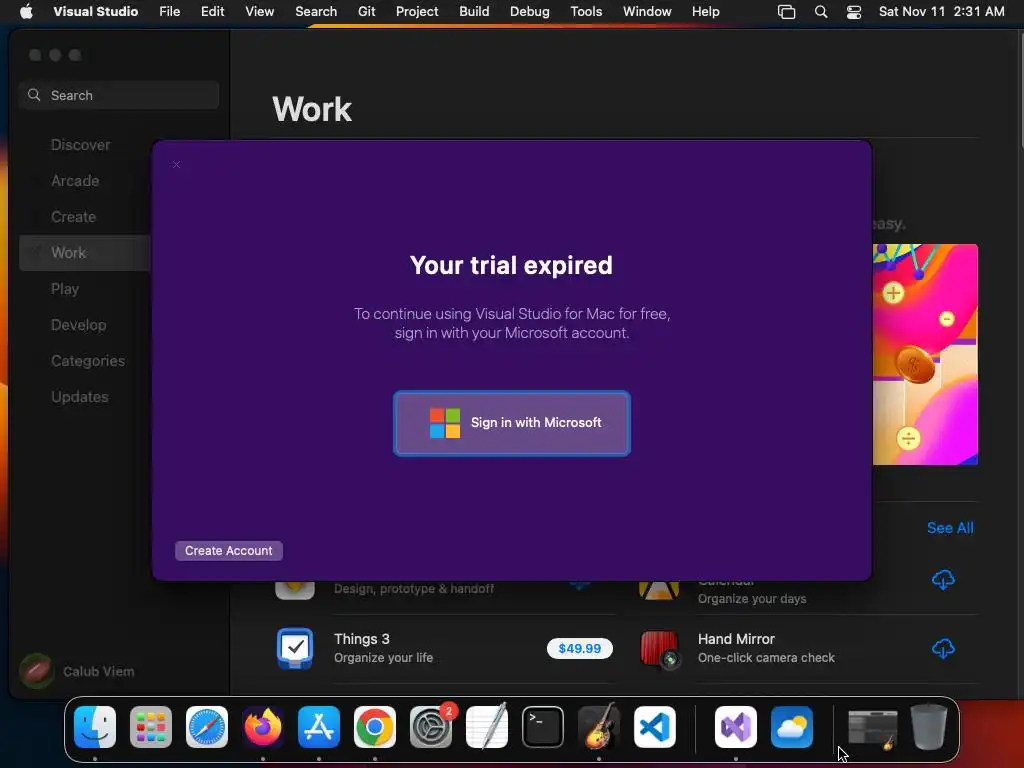
Task: Click the App Store window scrollbar
Action: tap(1020, 91)
